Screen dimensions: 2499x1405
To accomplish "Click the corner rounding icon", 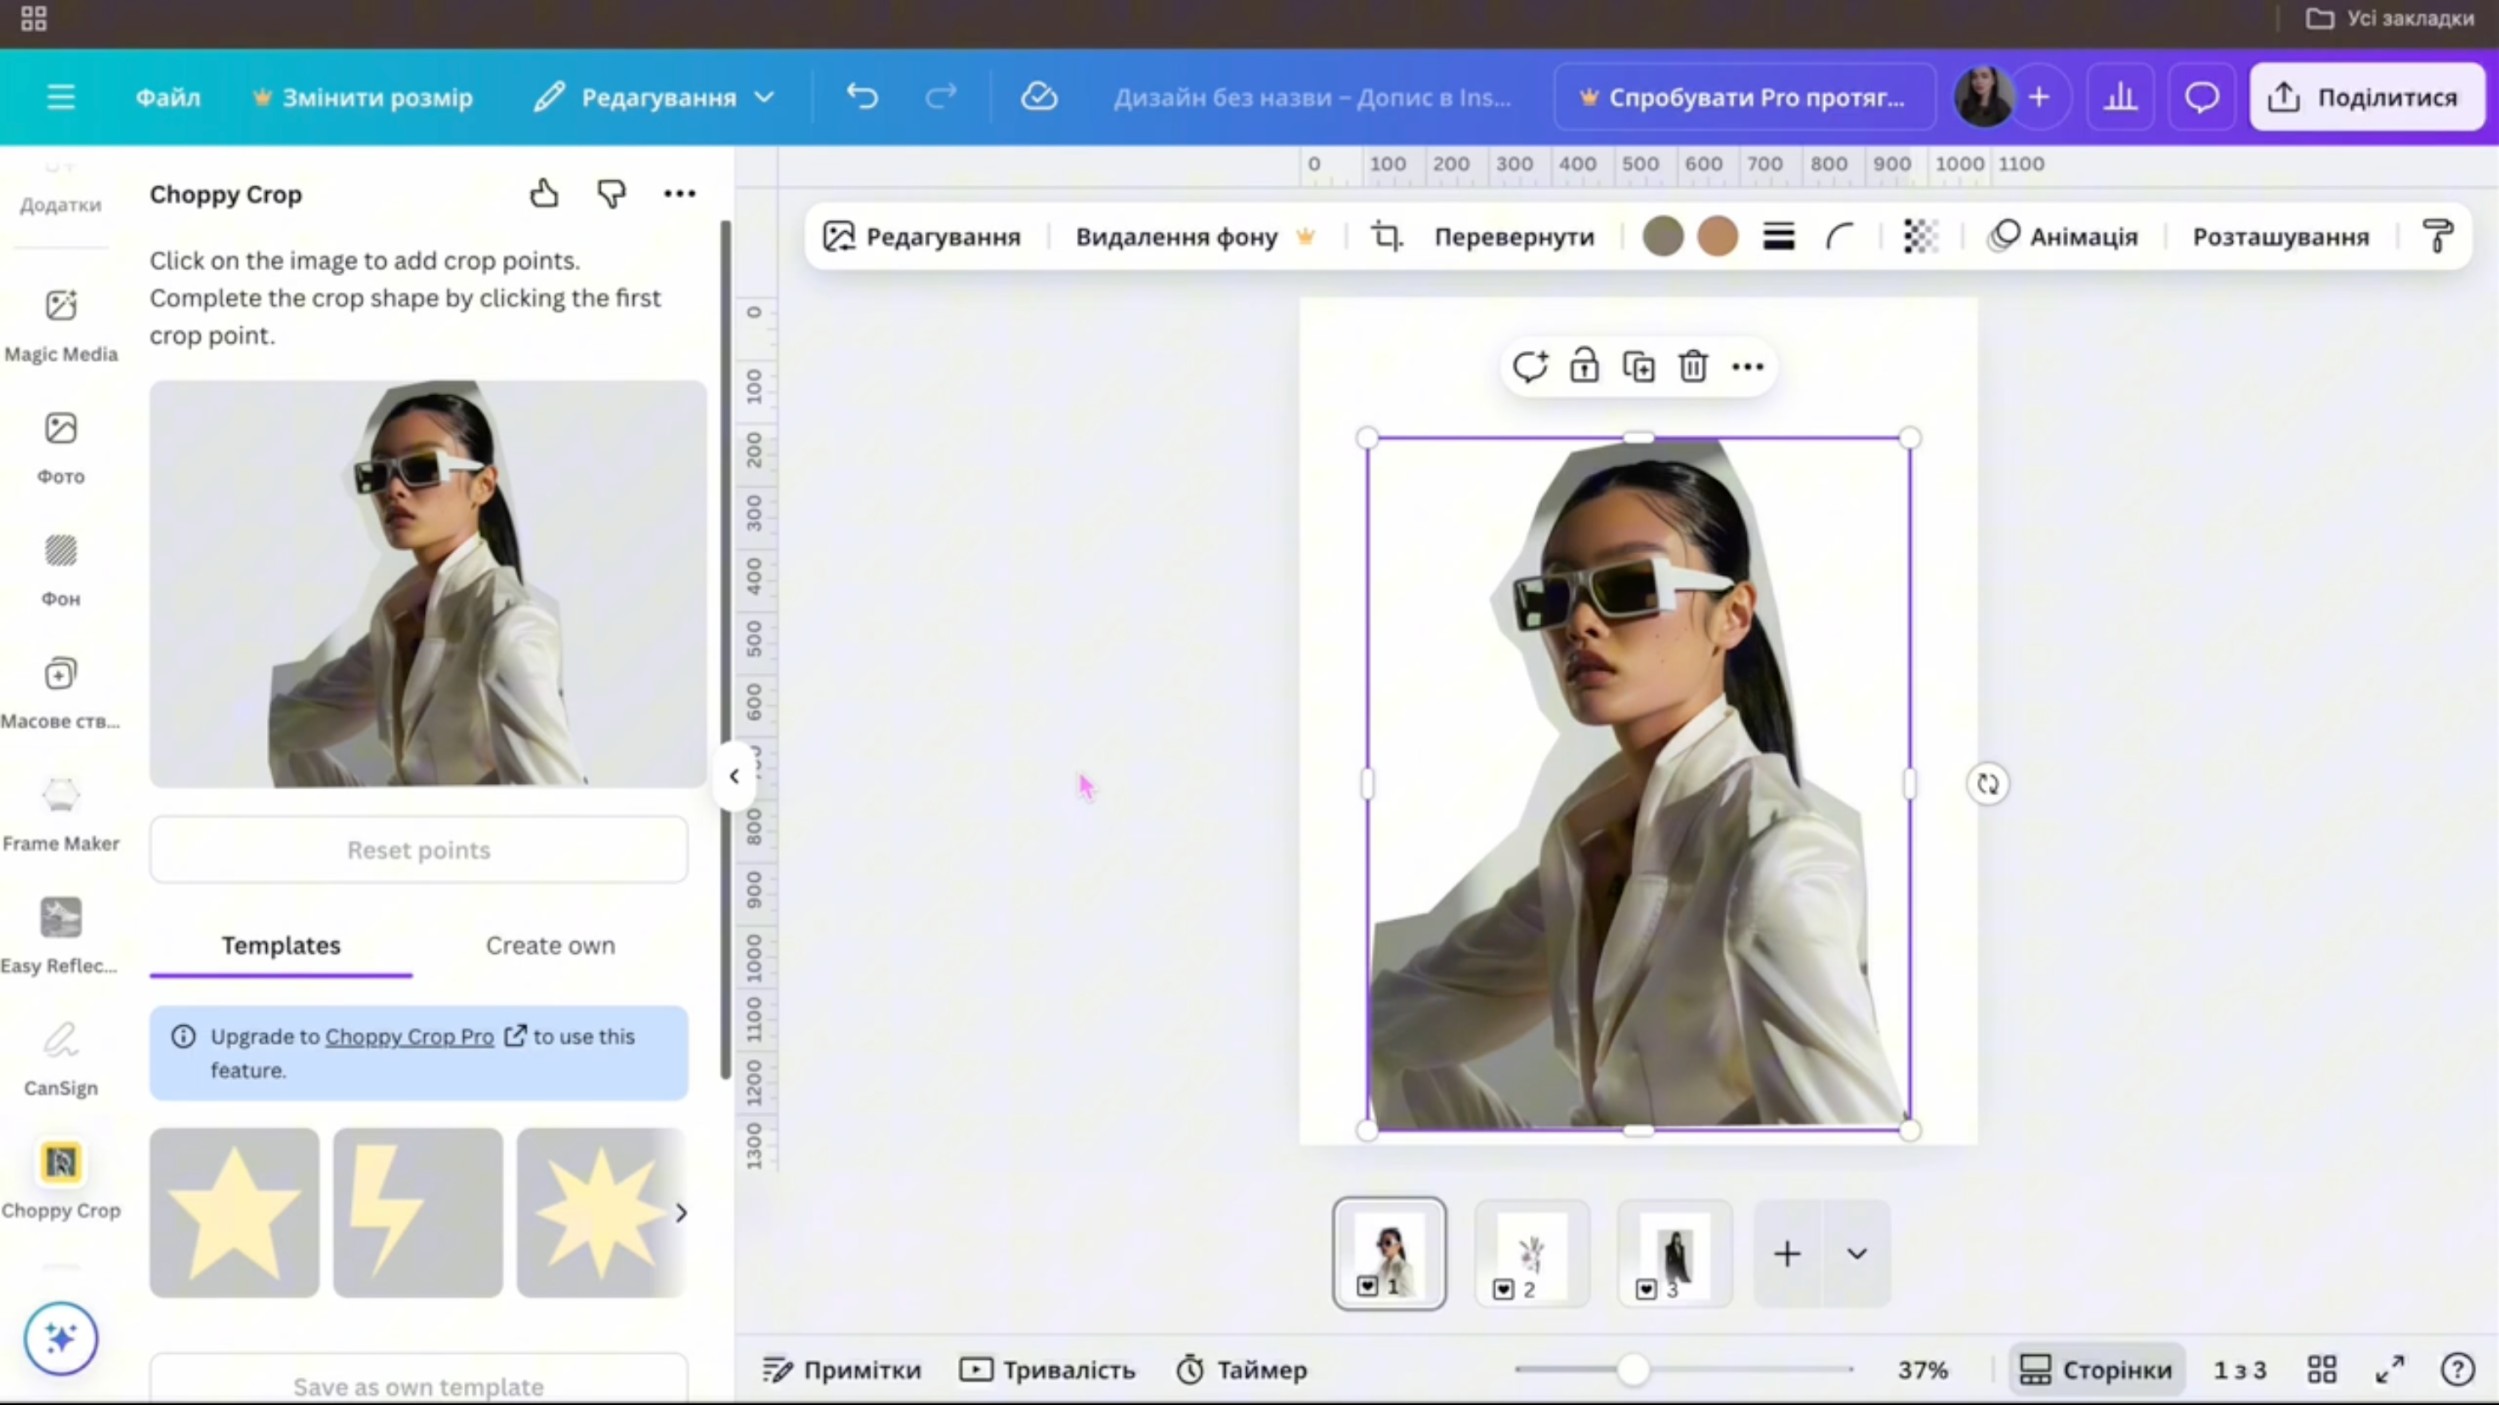I will click(x=1840, y=237).
